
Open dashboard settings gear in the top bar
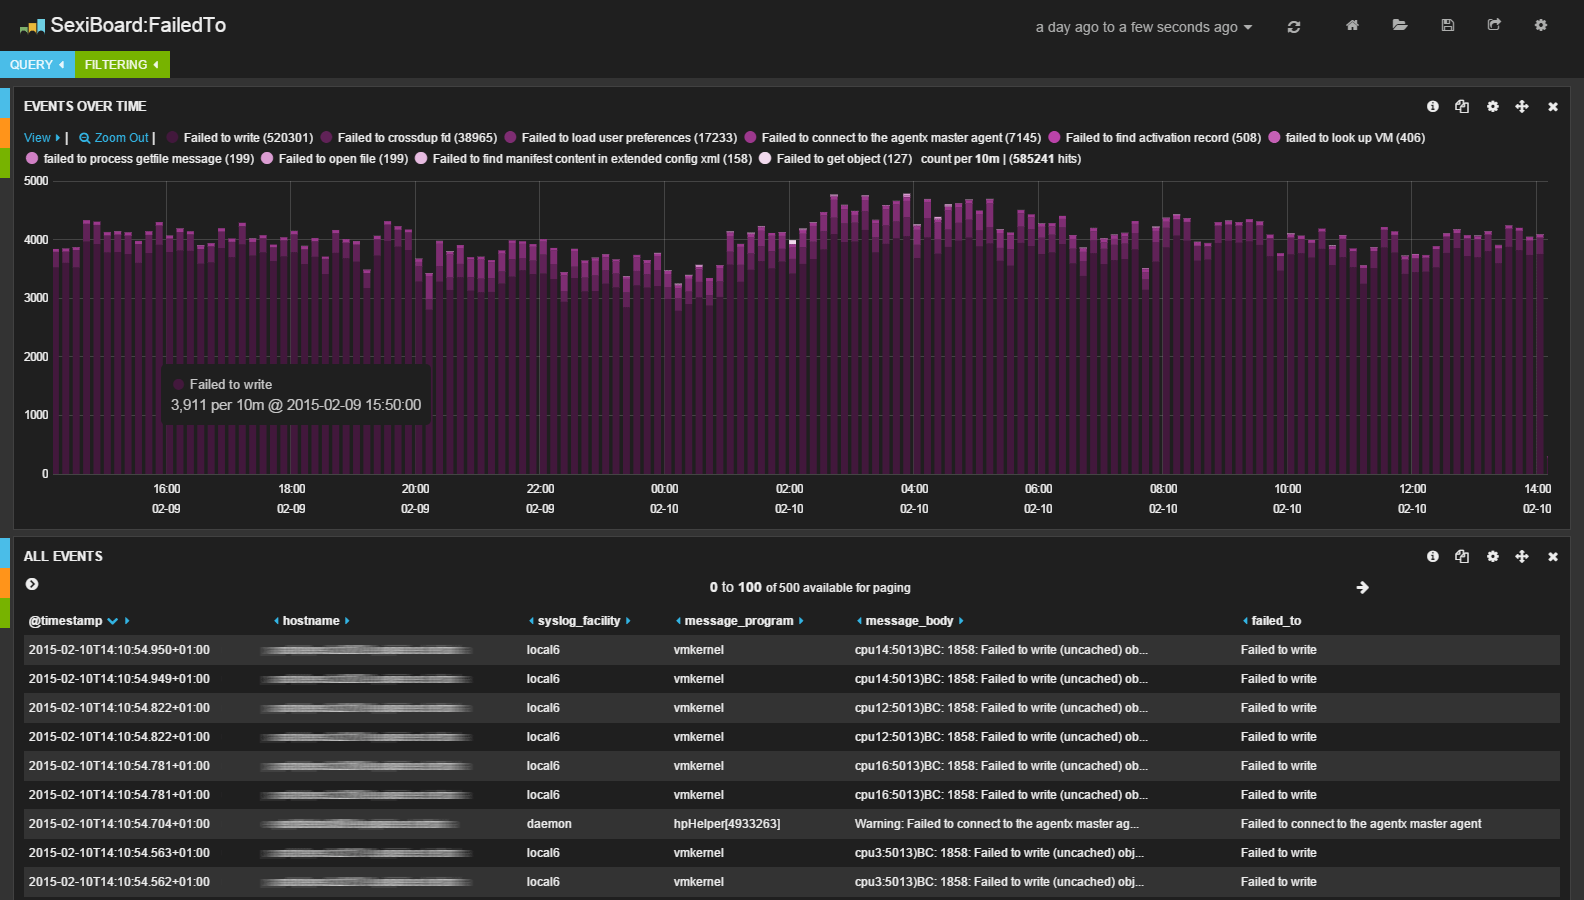click(x=1541, y=25)
